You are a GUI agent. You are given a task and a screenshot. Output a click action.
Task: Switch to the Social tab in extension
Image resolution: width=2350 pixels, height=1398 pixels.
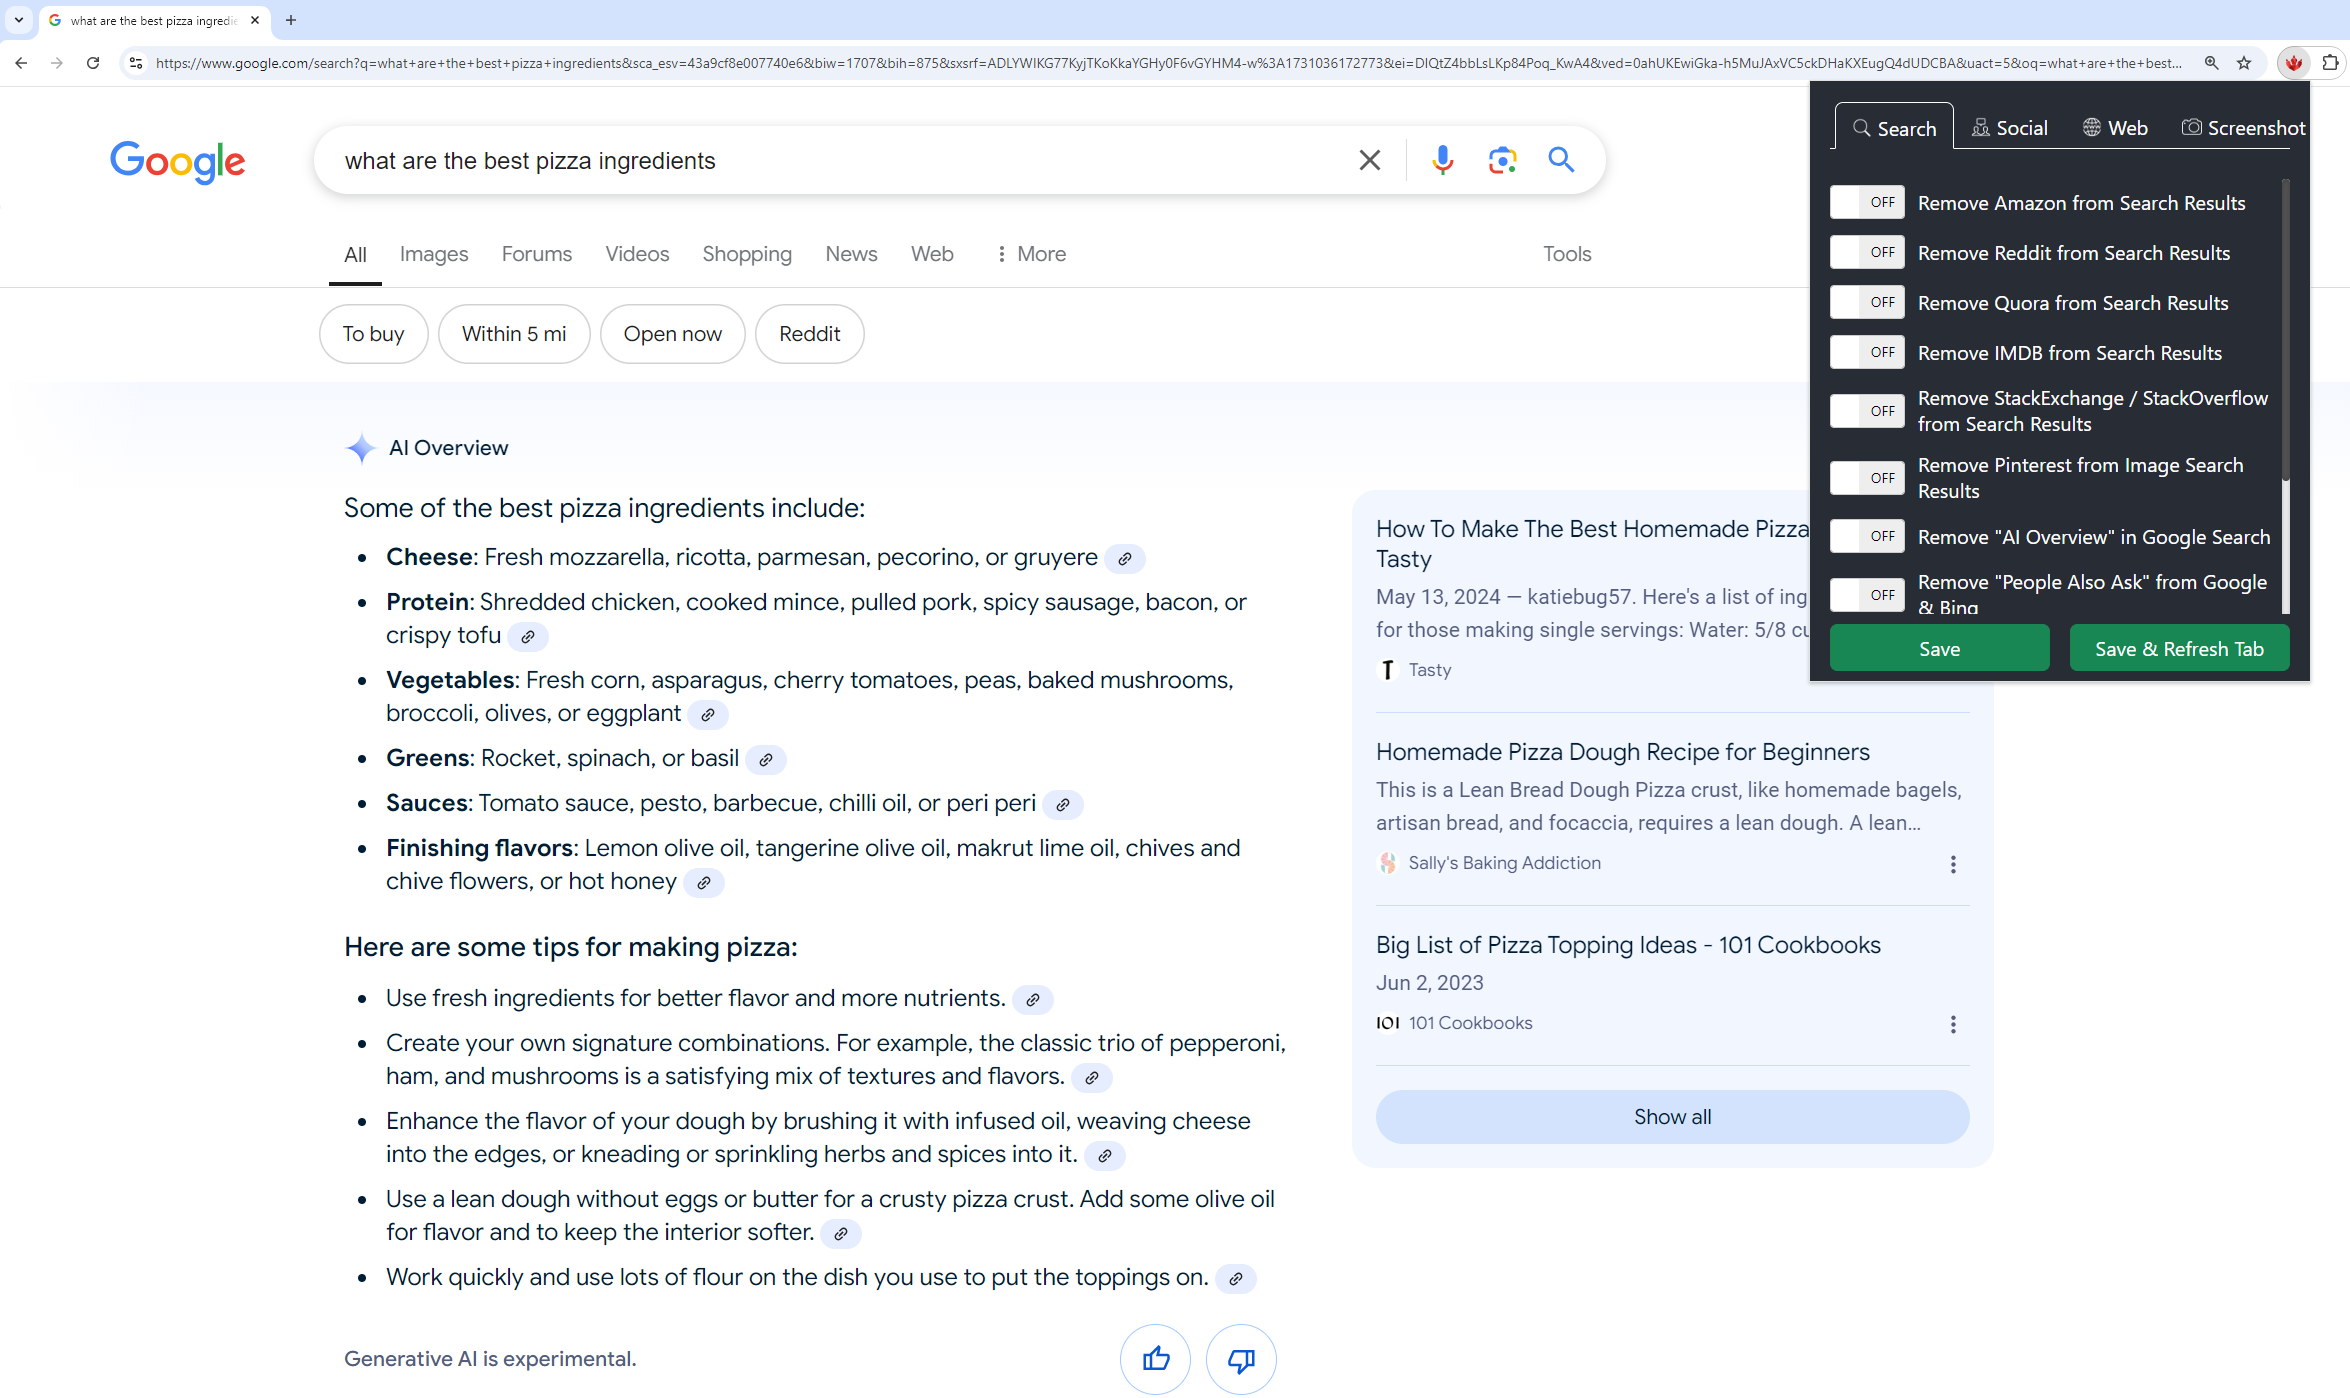[2009, 128]
